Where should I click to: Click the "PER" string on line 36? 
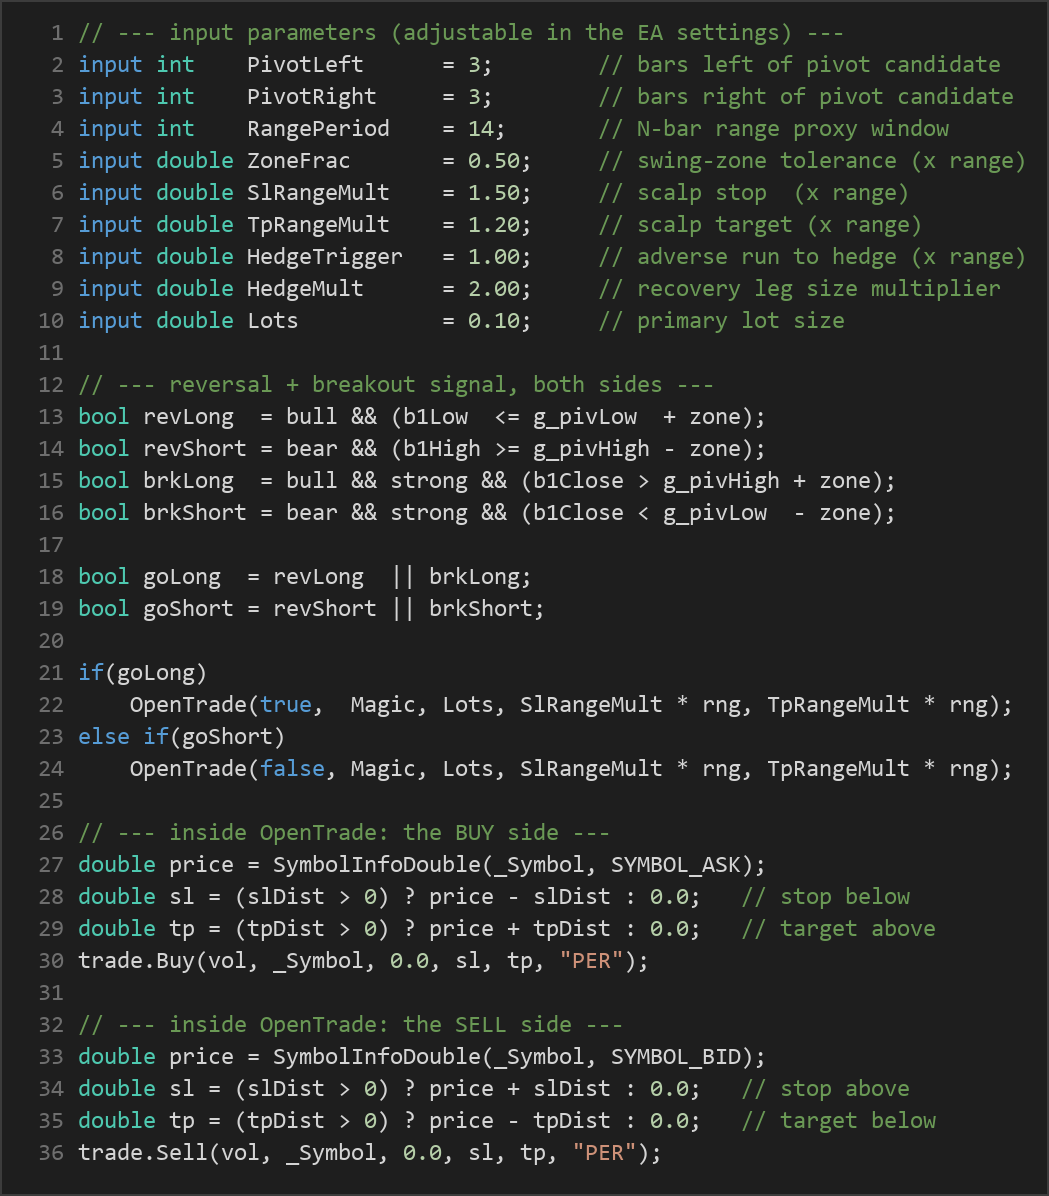(604, 1154)
